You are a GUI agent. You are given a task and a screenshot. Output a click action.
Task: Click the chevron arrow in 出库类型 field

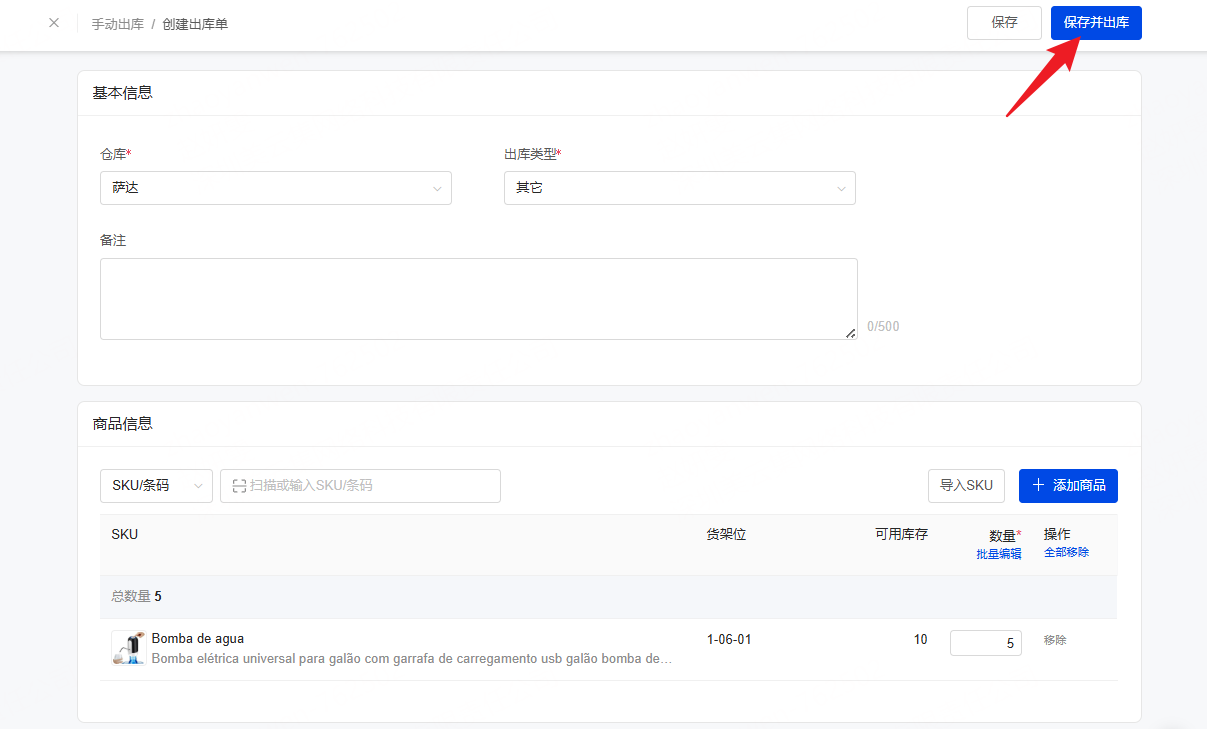coord(841,188)
